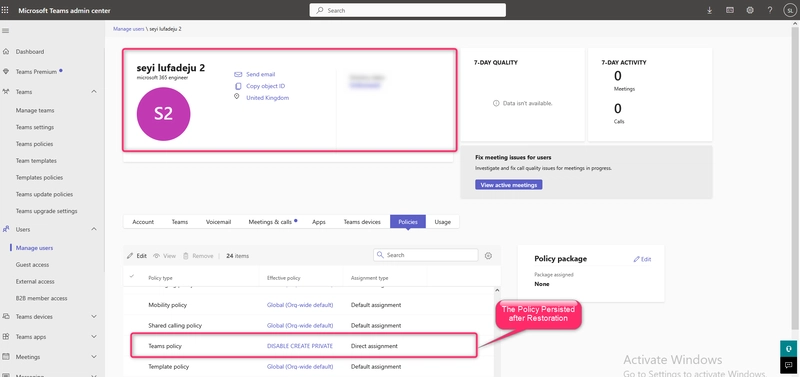The height and width of the screenshot is (377, 800).
Task: Click the download icon in top bar
Action: (709, 10)
